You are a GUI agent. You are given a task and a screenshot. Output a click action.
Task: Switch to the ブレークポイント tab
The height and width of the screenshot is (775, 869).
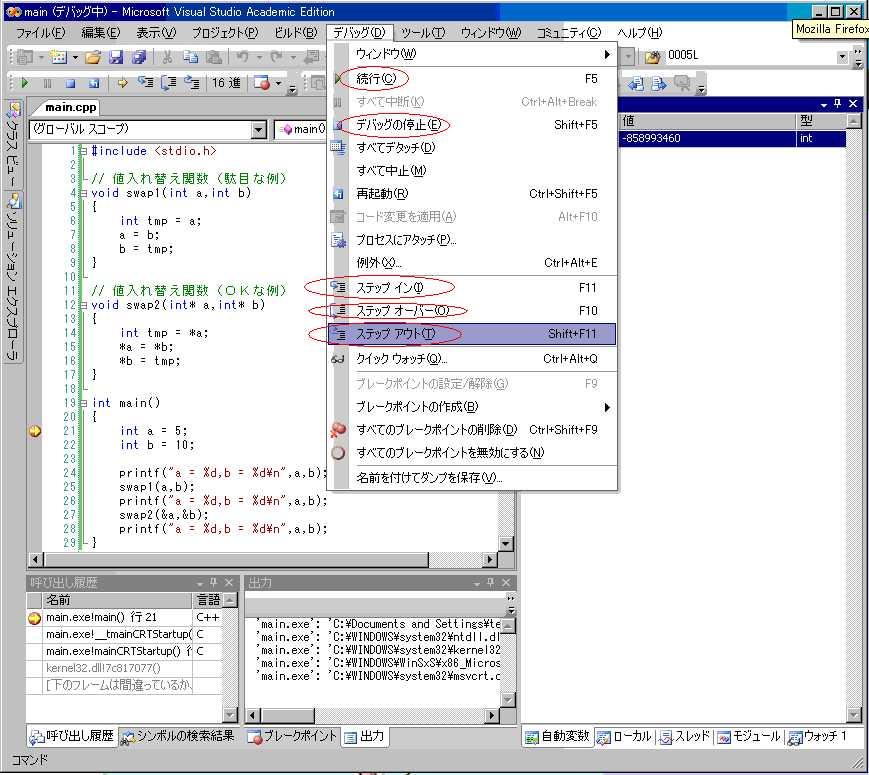[292, 737]
